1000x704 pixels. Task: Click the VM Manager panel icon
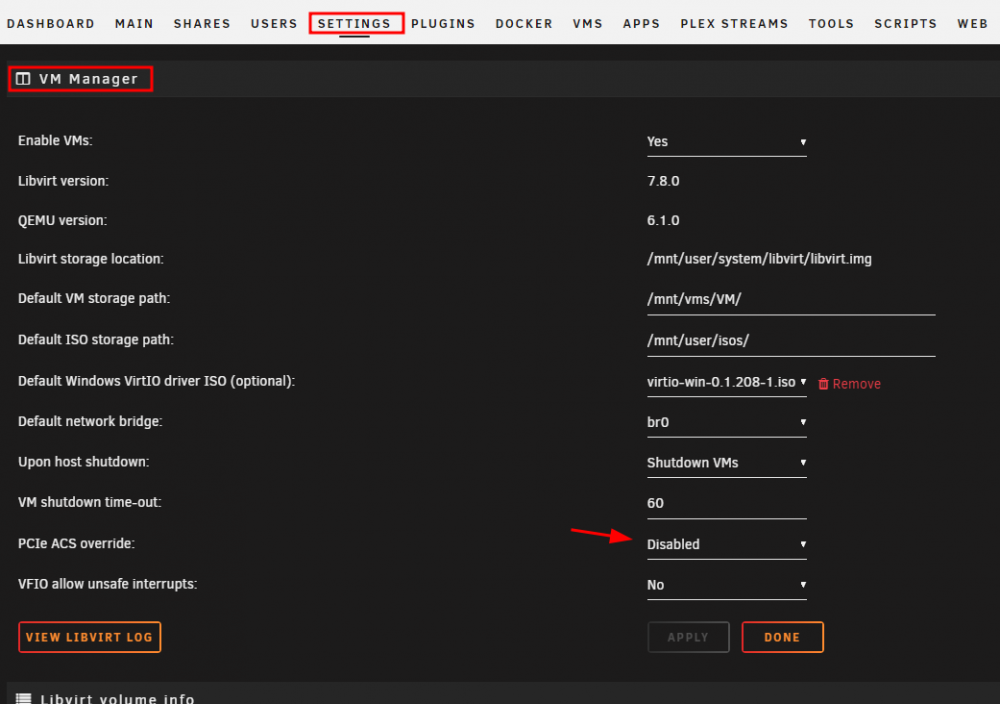pyautogui.click(x=24, y=79)
